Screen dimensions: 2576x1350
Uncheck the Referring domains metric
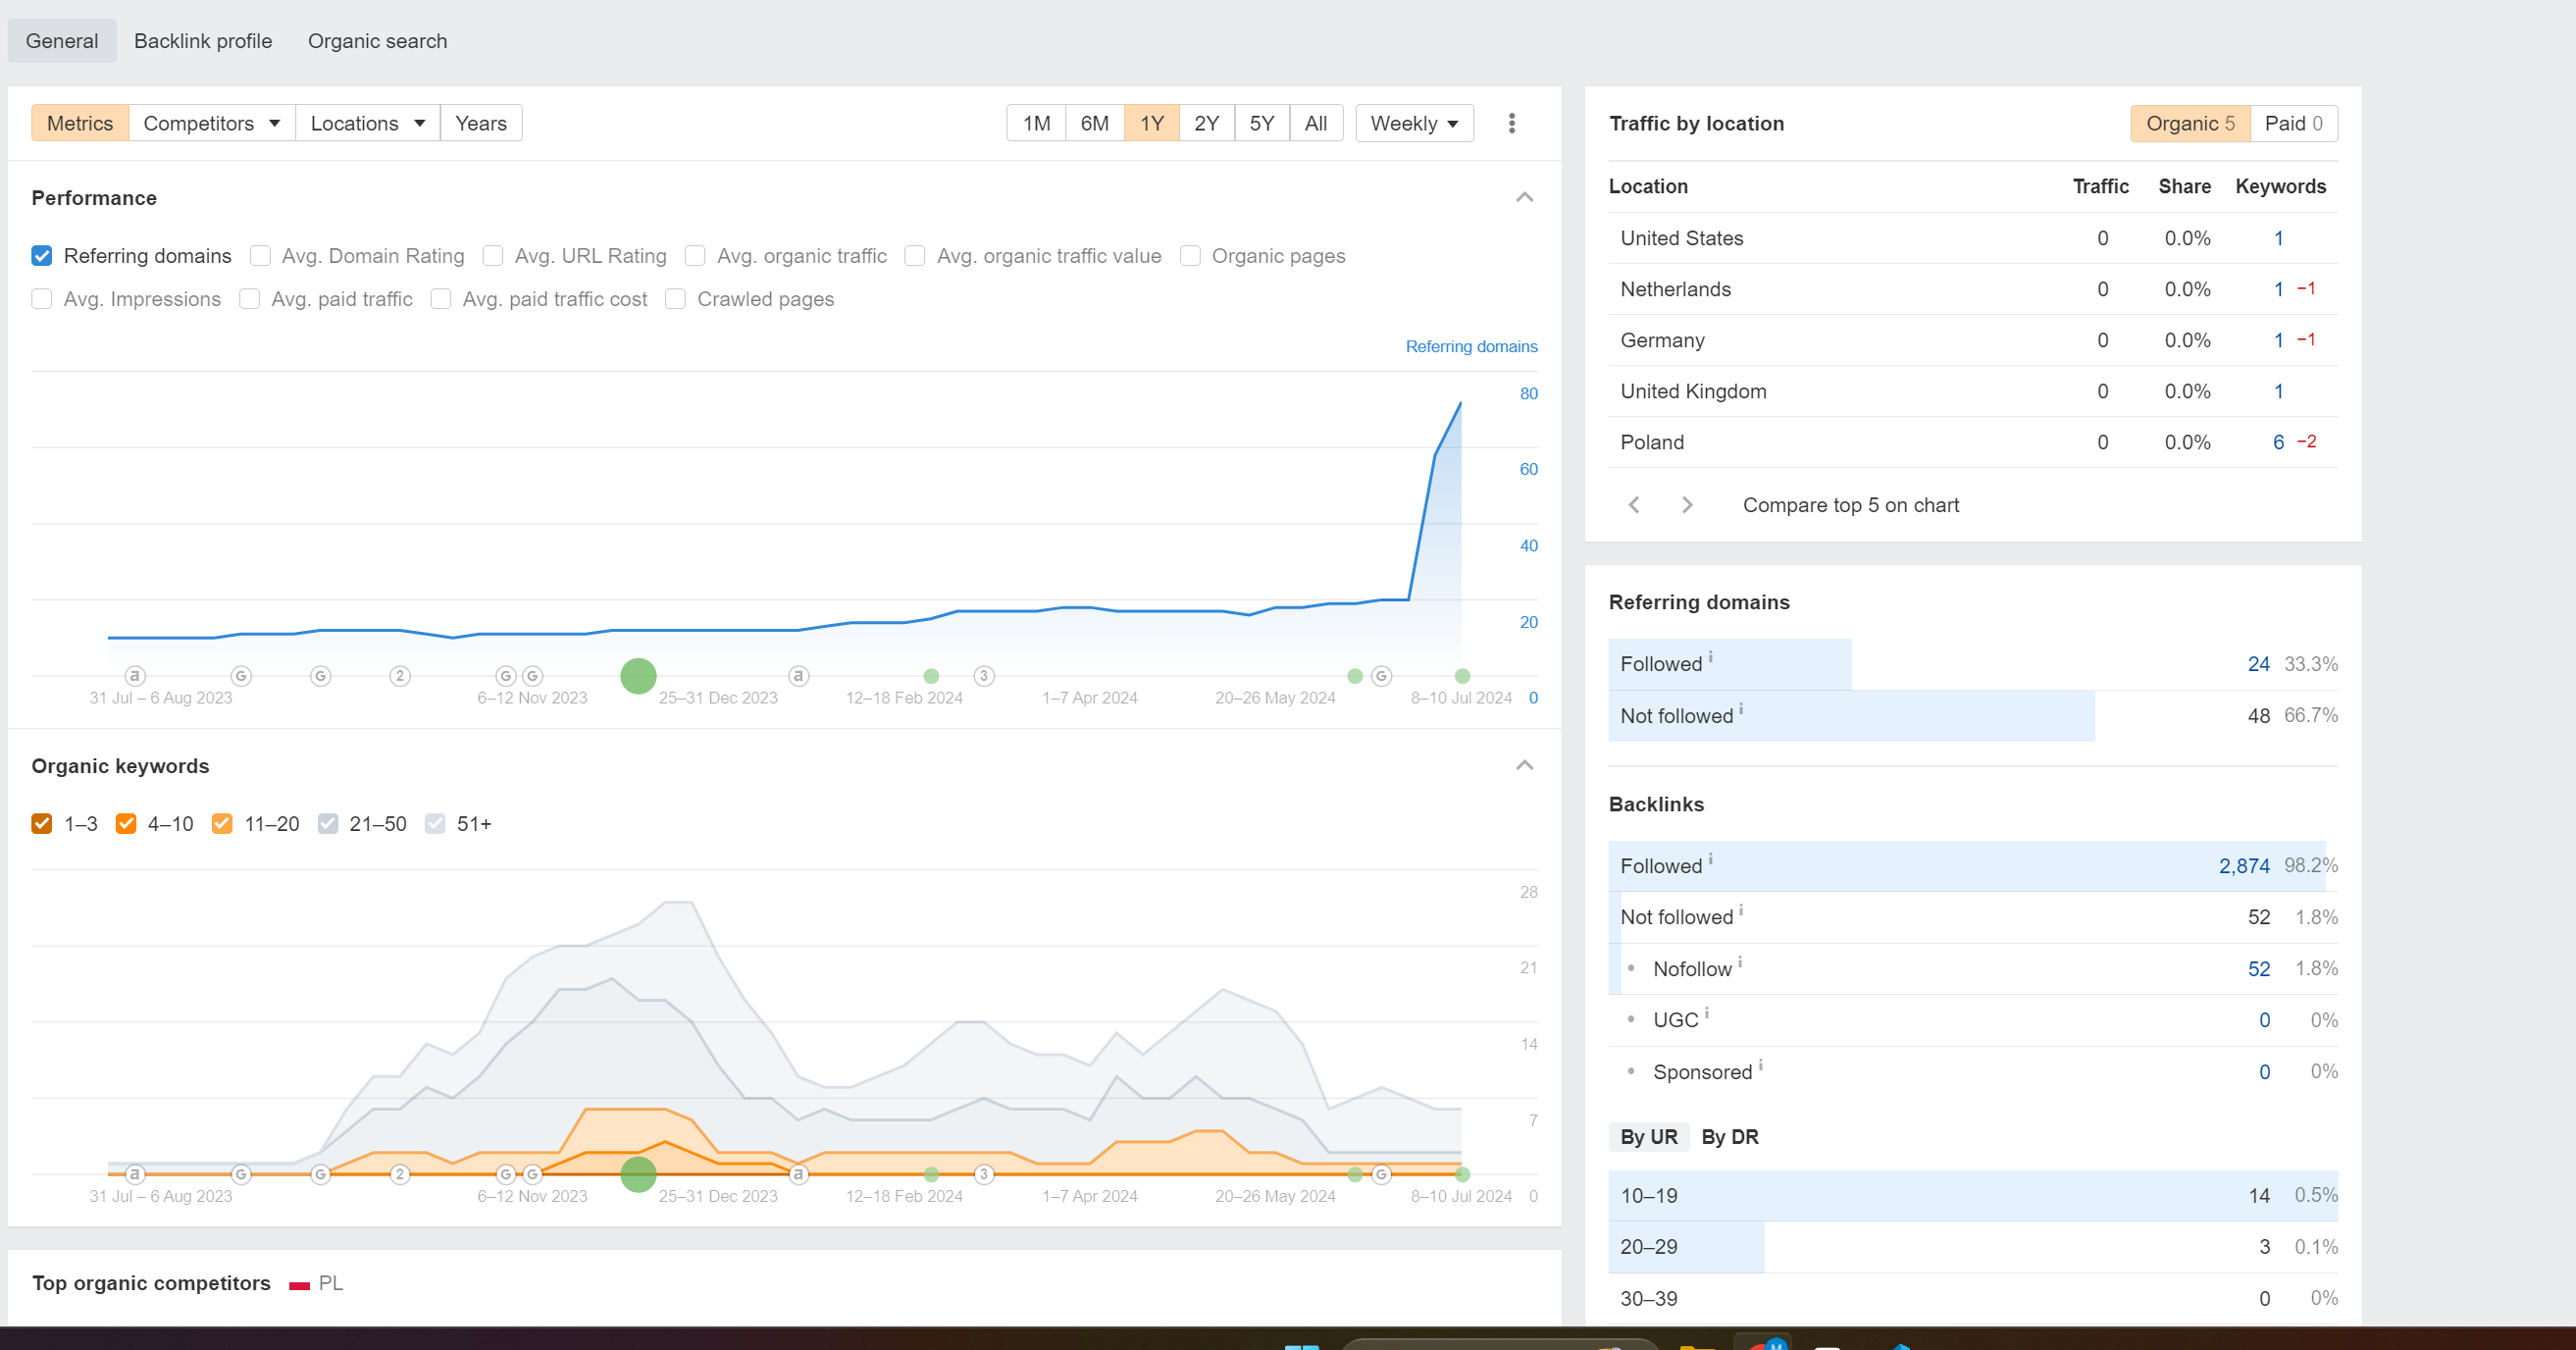42,256
